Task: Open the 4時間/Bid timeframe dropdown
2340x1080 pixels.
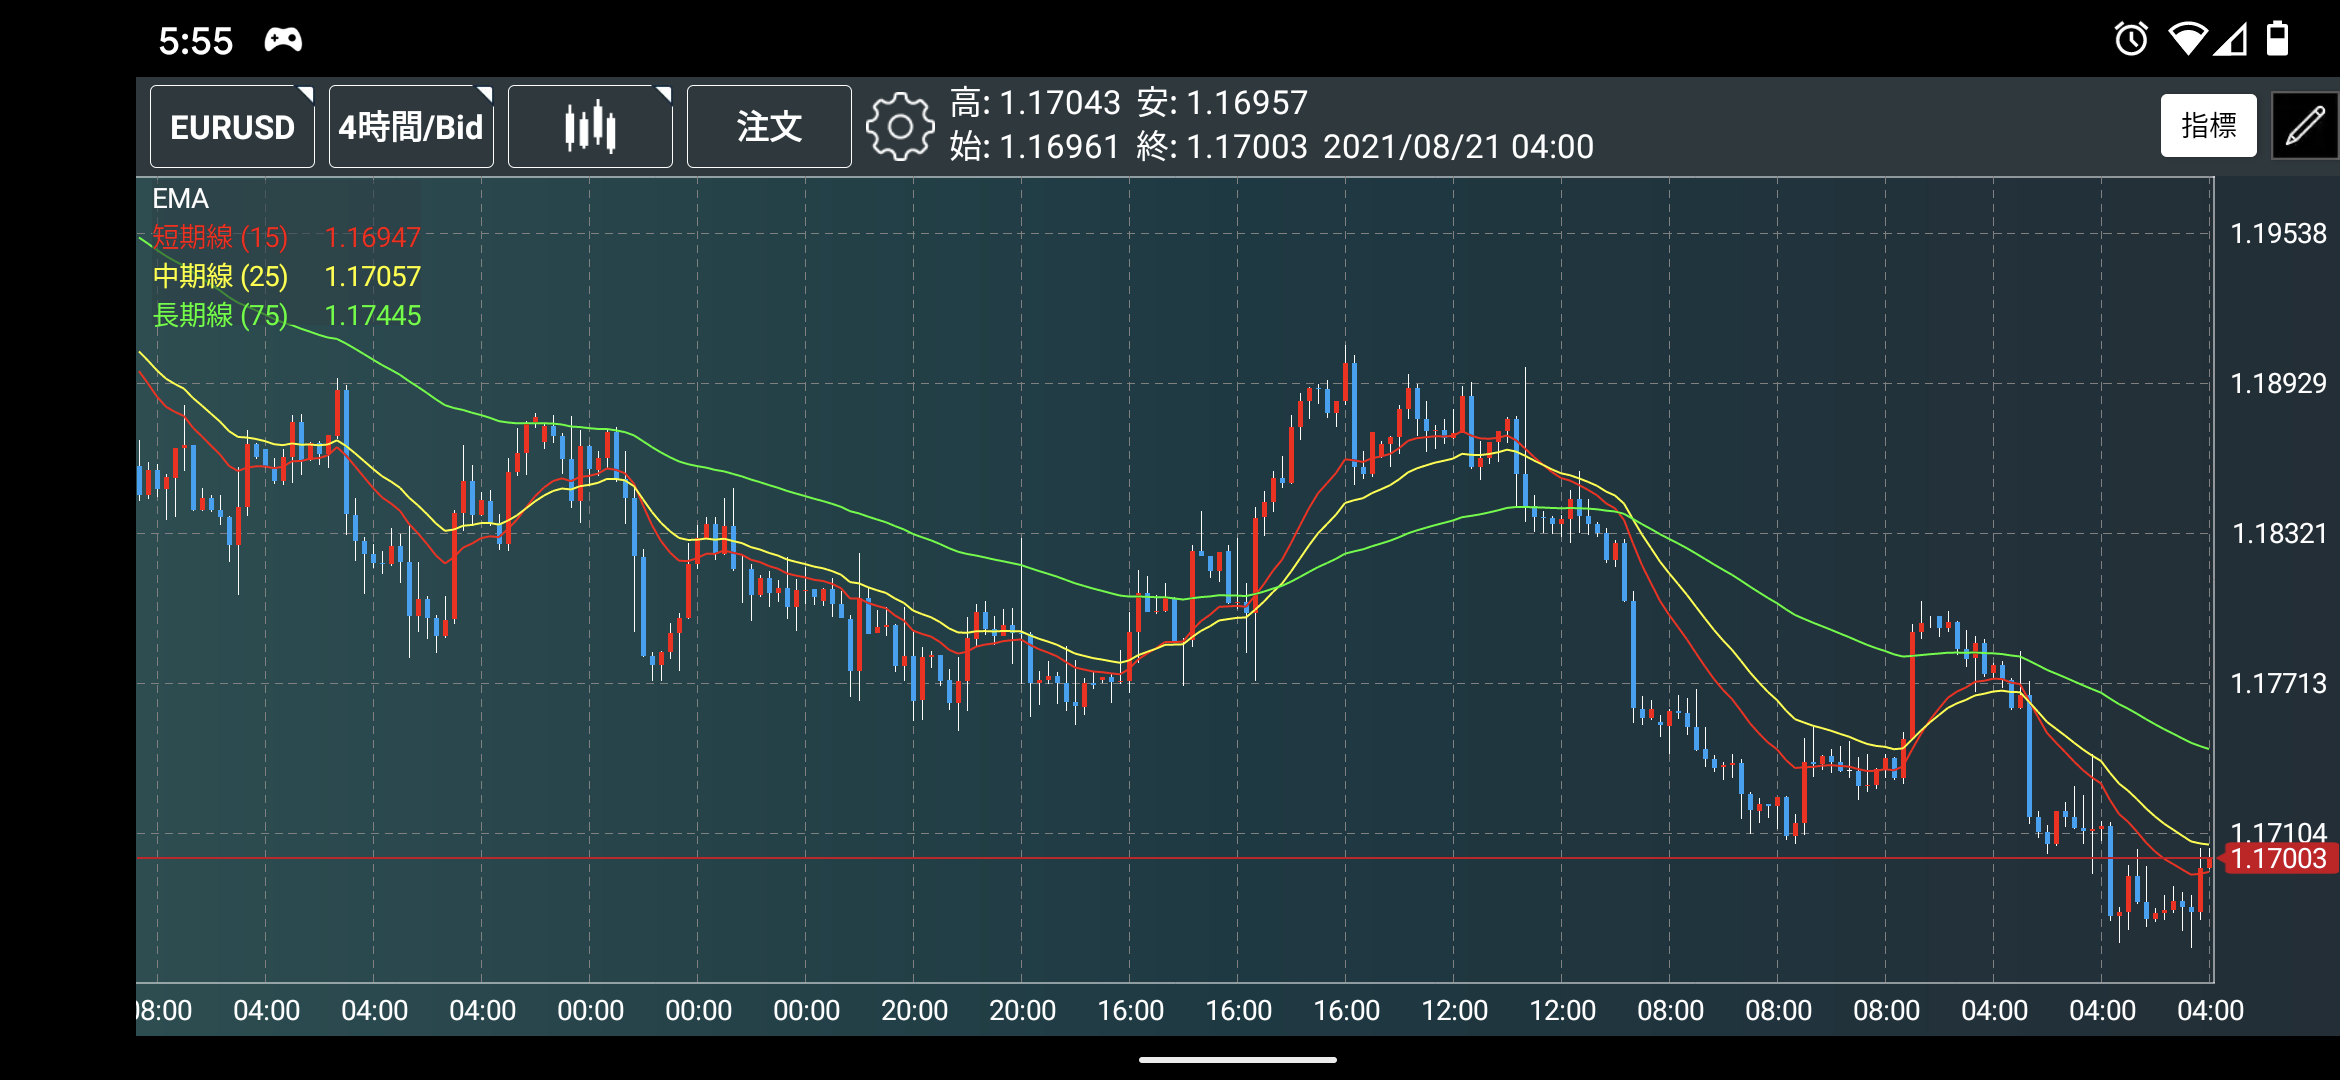Action: tap(411, 127)
